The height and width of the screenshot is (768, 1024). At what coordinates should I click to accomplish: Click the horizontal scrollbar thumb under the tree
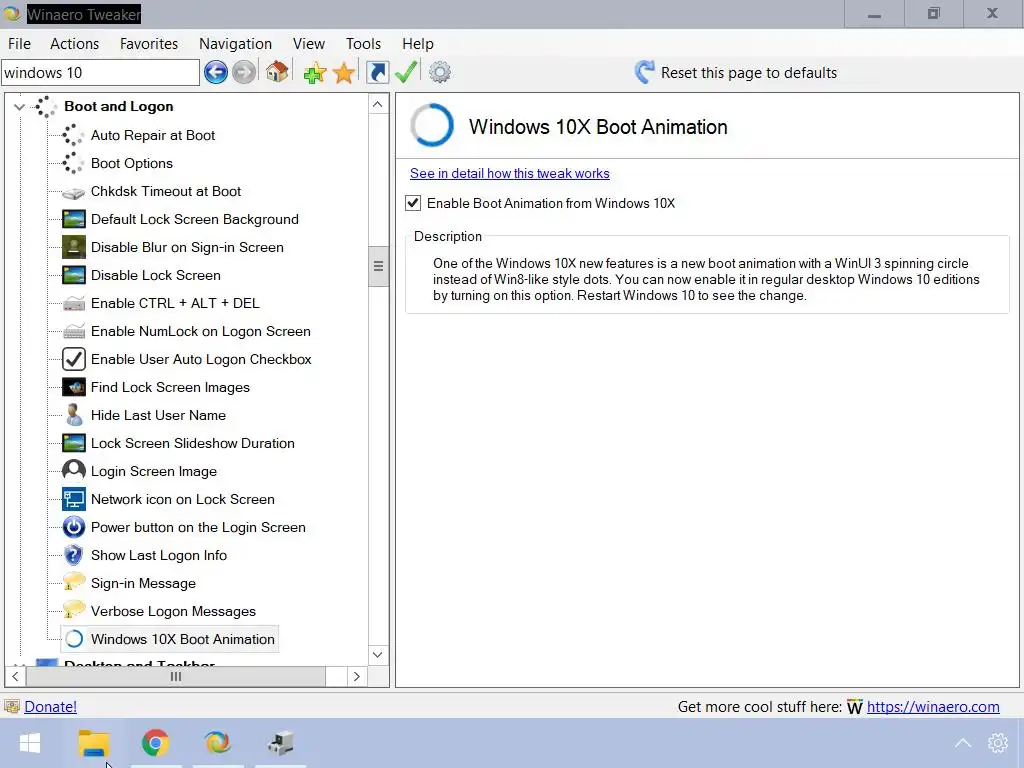click(176, 677)
